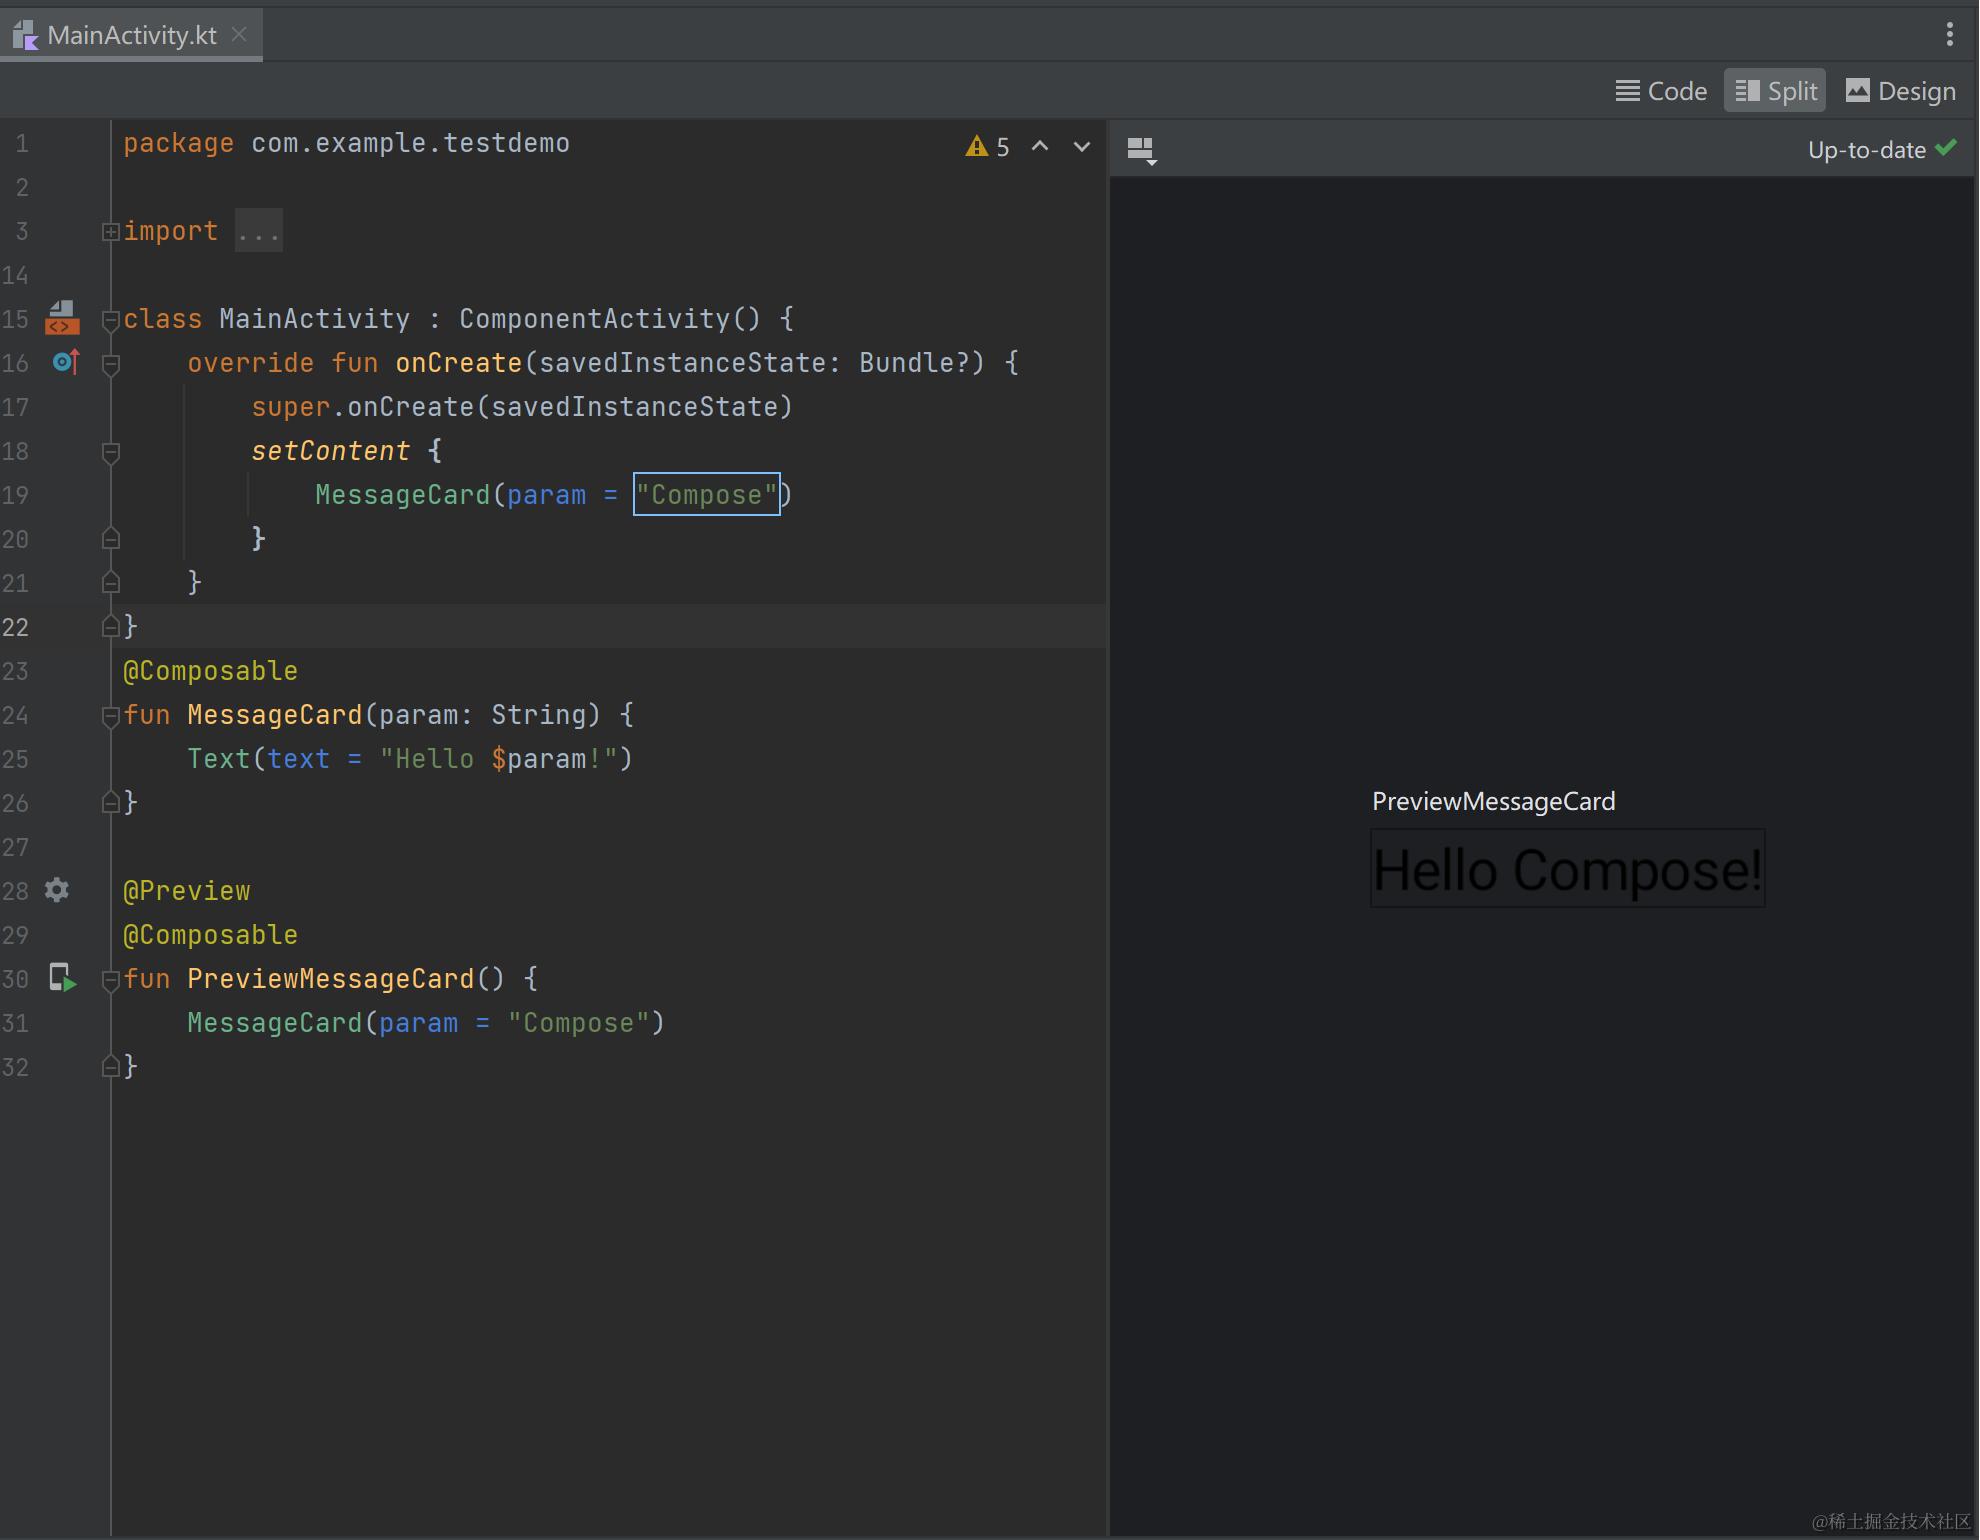Screen dimensions: 1980x1540
Task: Click the preview layout selector icon
Action: coord(1141,150)
